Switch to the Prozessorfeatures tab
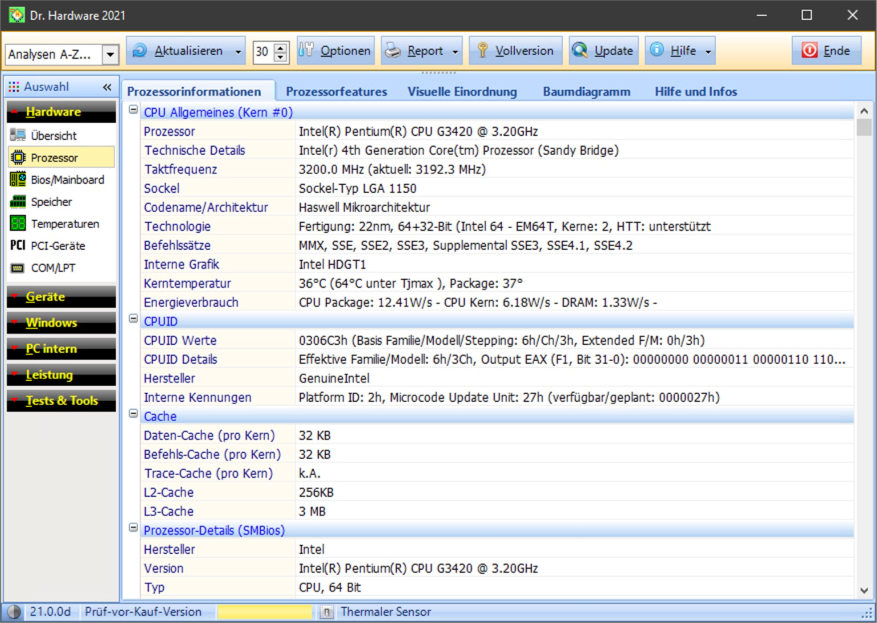 [336, 92]
